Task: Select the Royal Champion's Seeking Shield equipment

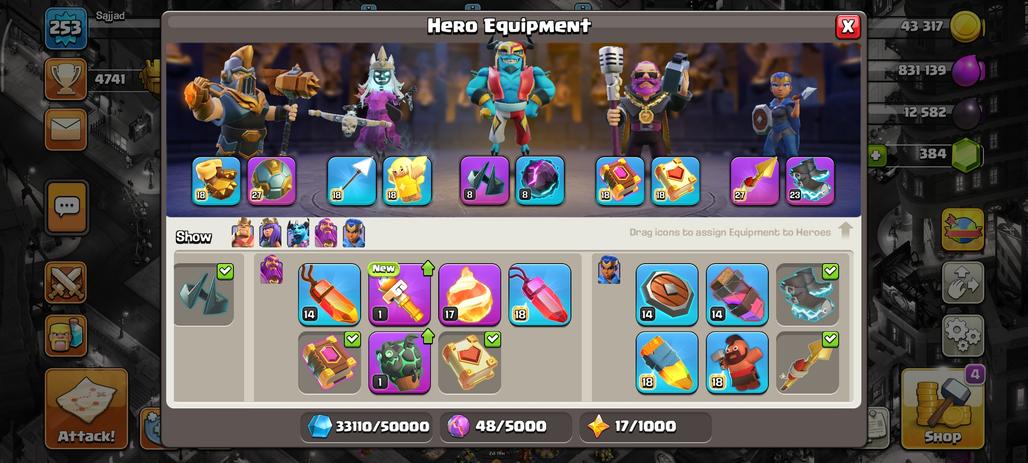Action: point(667,294)
